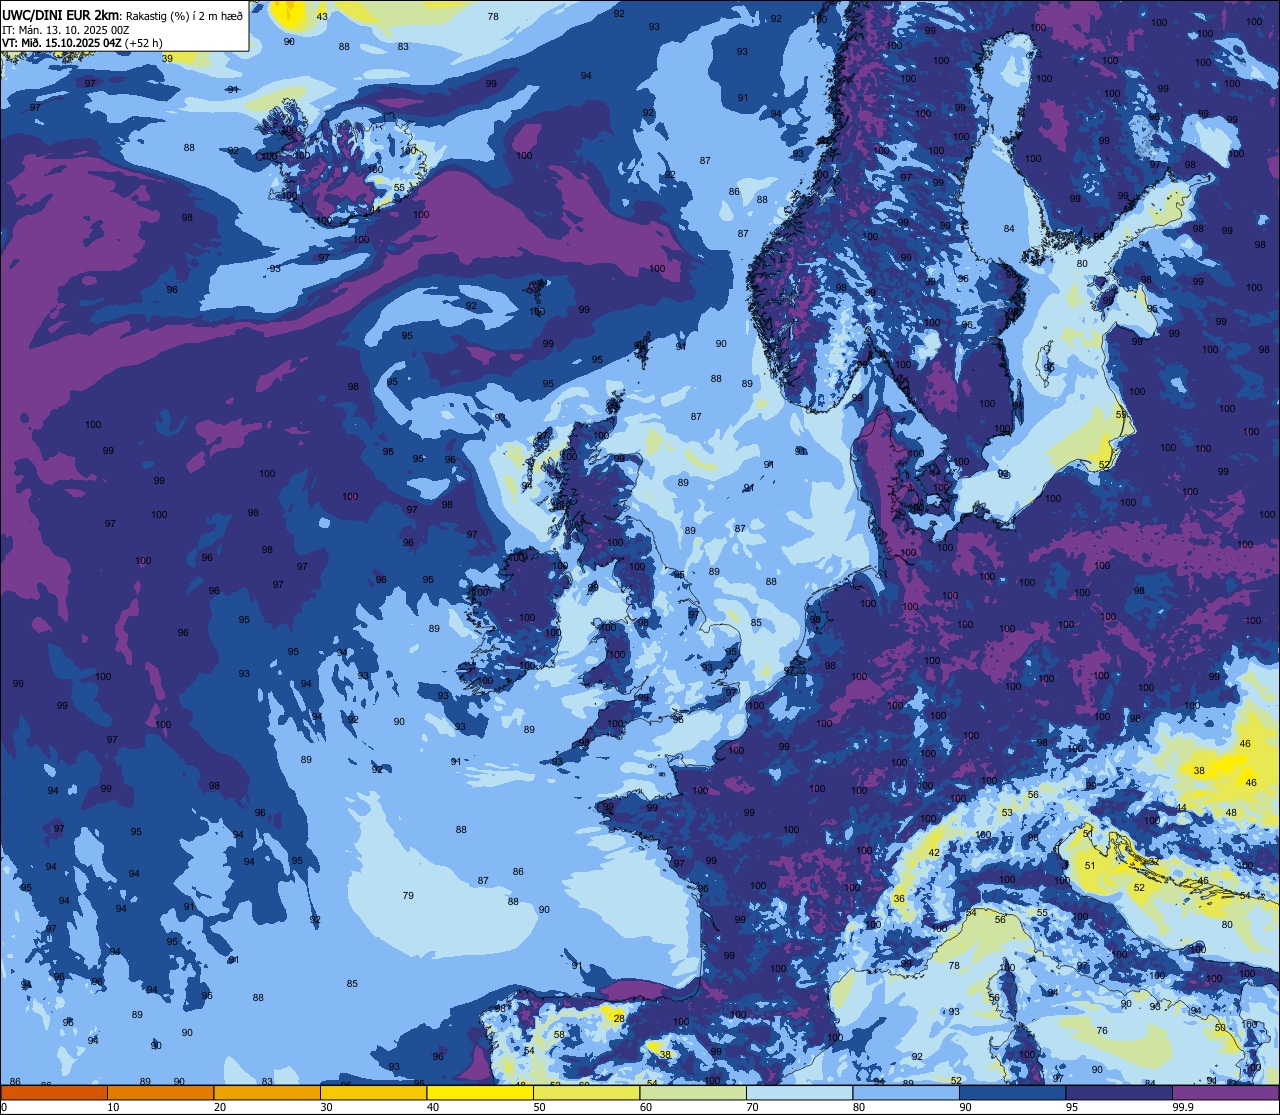This screenshot has height=1115, width=1280.
Task: Click the value "42" over the western Alps
Action: 934,853
